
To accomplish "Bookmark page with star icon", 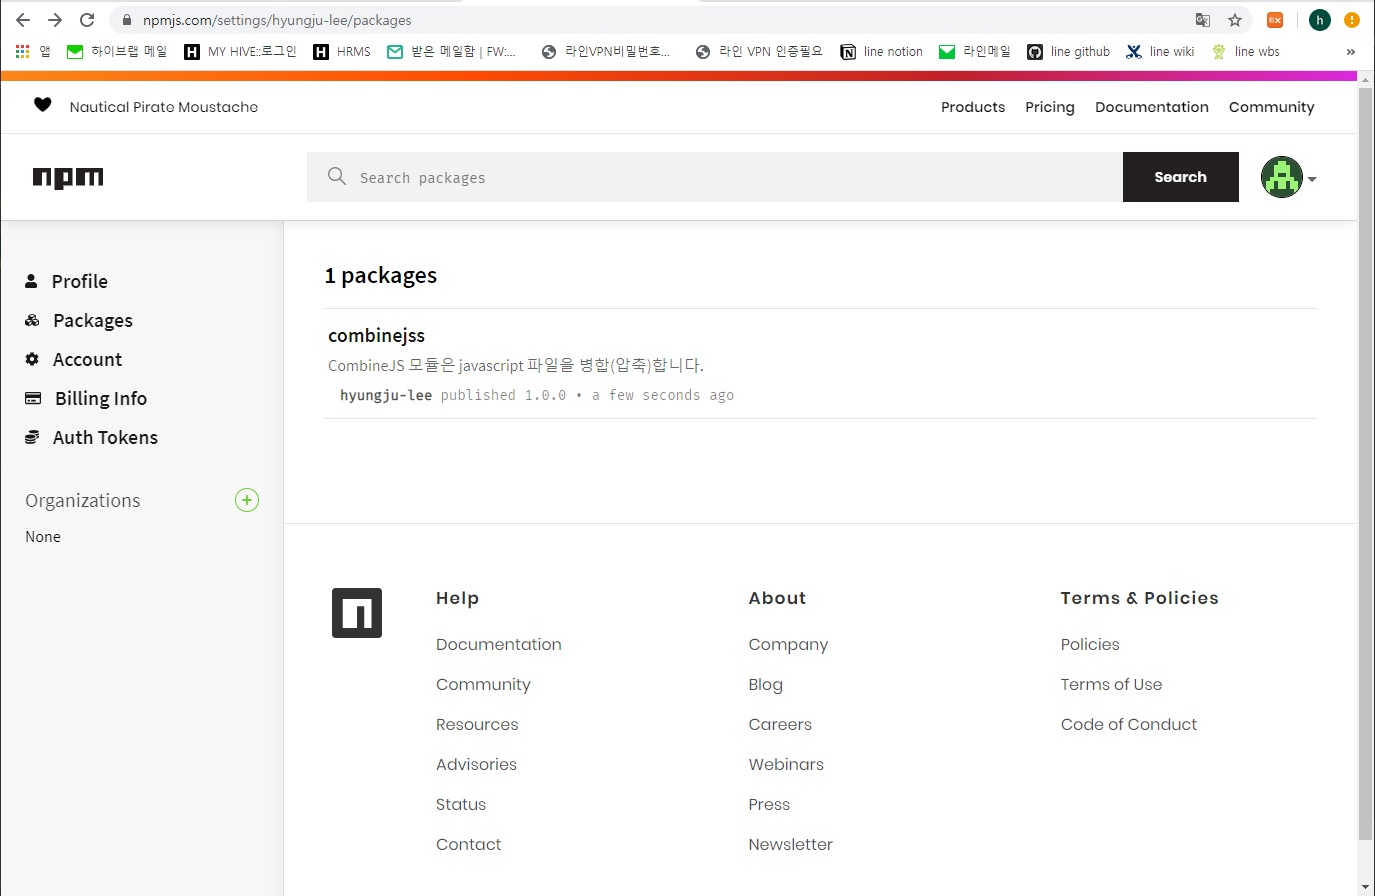I will pos(1235,20).
